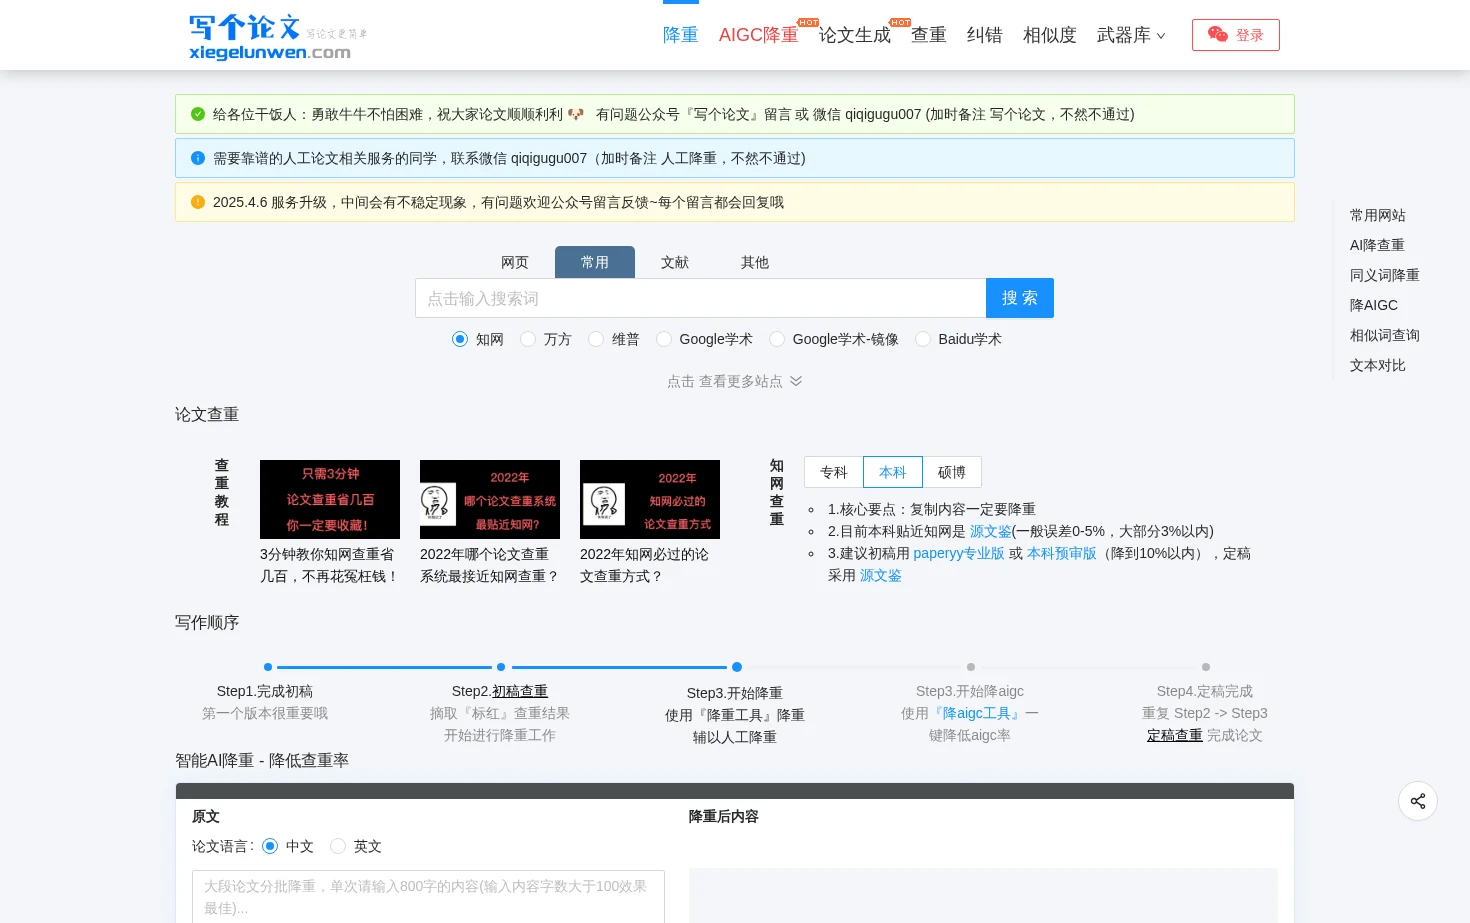
Task: Open 相似度 in the top navigation
Action: click(x=1050, y=35)
